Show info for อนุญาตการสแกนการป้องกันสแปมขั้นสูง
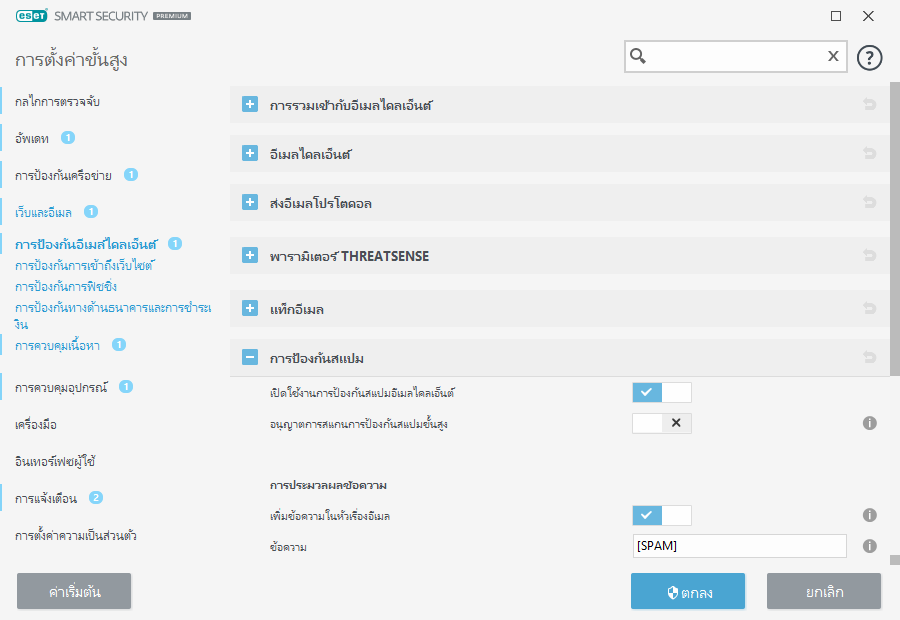 point(870,423)
